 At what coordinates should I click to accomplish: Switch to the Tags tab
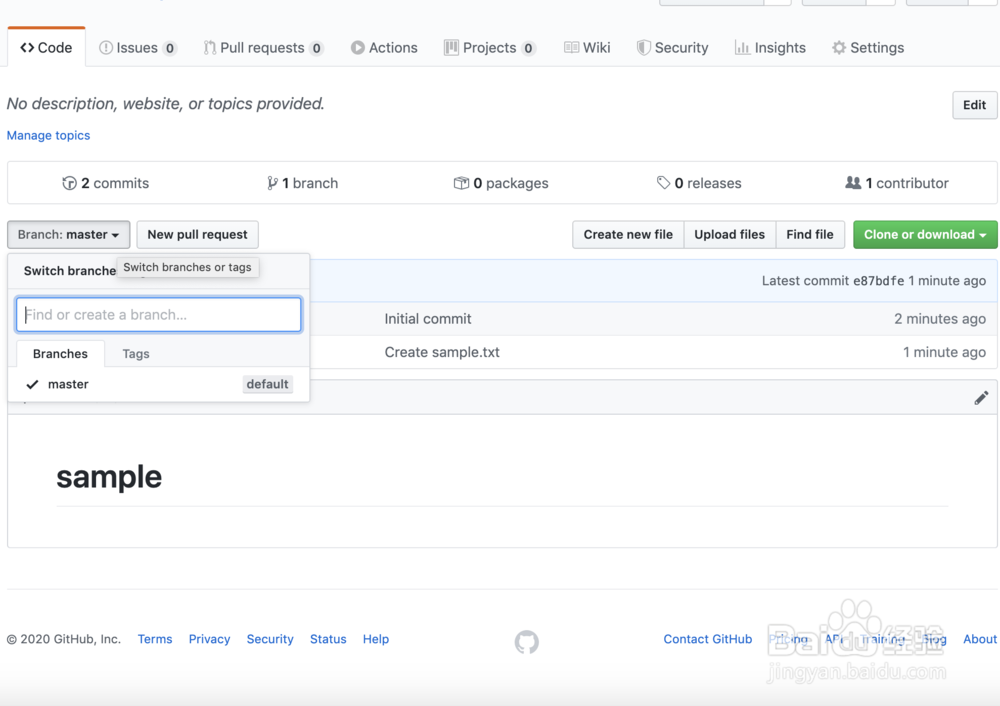(136, 354)
